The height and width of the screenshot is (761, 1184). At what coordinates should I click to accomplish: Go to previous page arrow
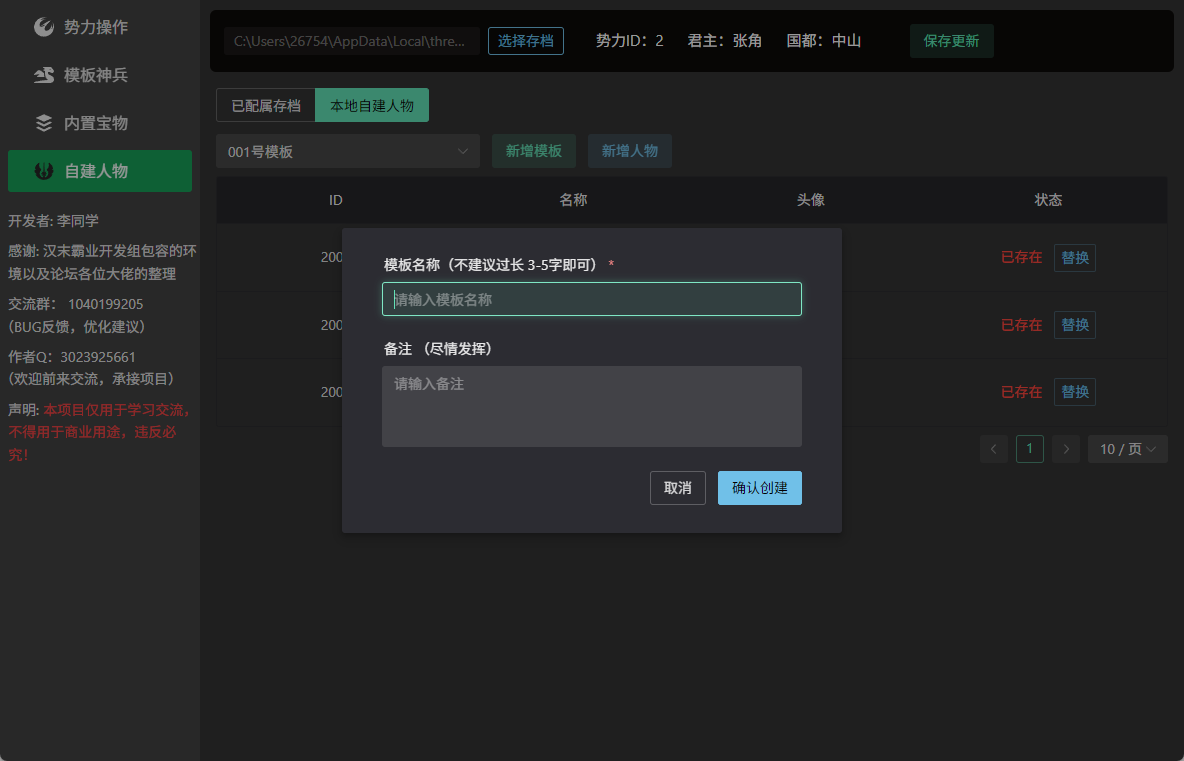[994, 449]
